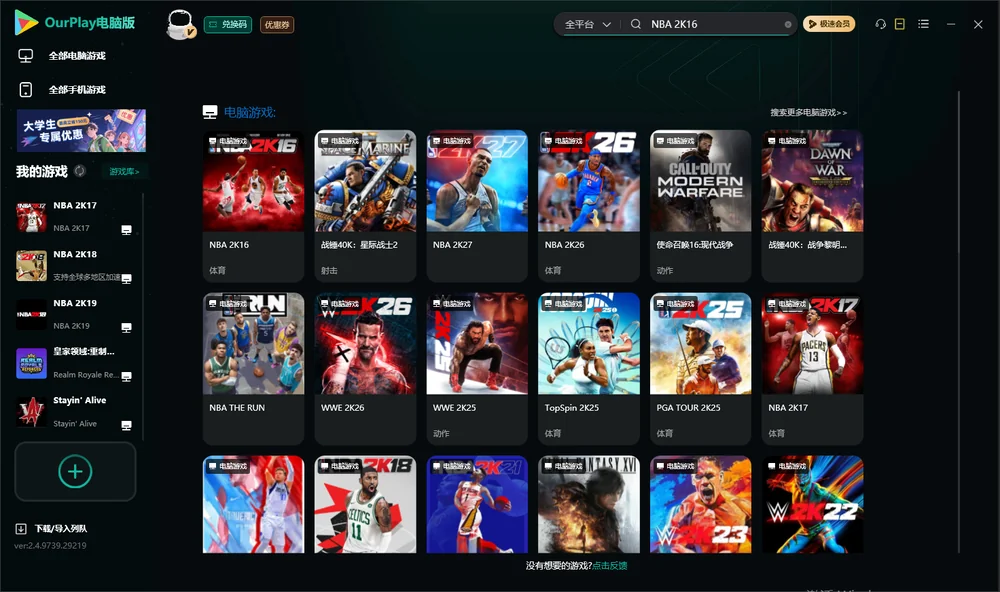Open the WWE 2K25 game card
The image size is (1000, 592).
click(x=477, y=369)
